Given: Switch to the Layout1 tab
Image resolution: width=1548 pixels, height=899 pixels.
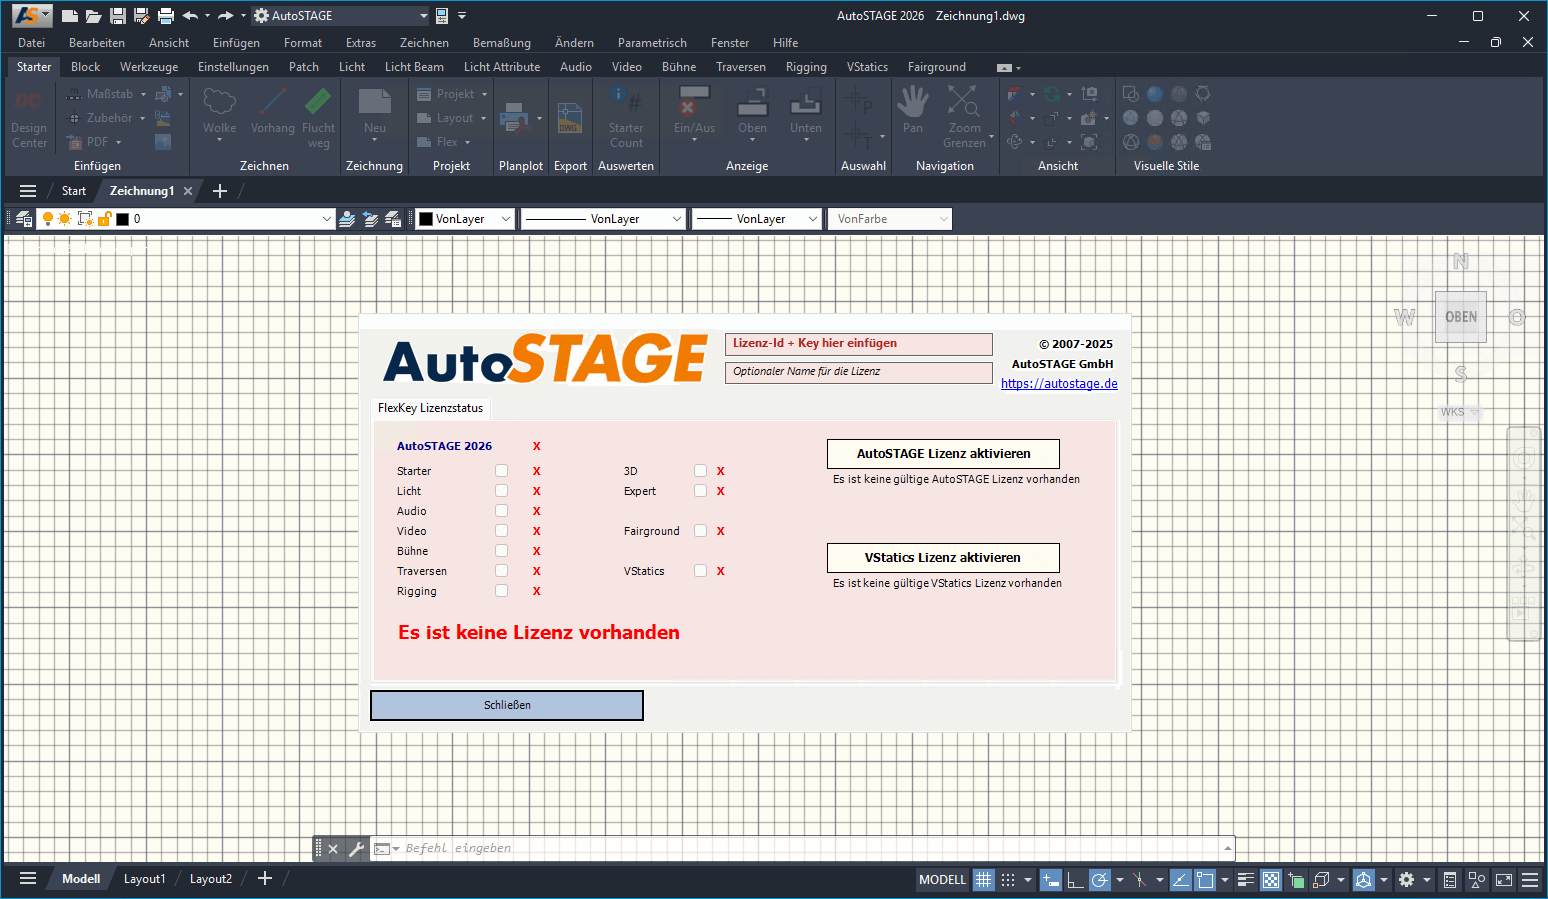Looking at the screenshot, I should [145, 879].
